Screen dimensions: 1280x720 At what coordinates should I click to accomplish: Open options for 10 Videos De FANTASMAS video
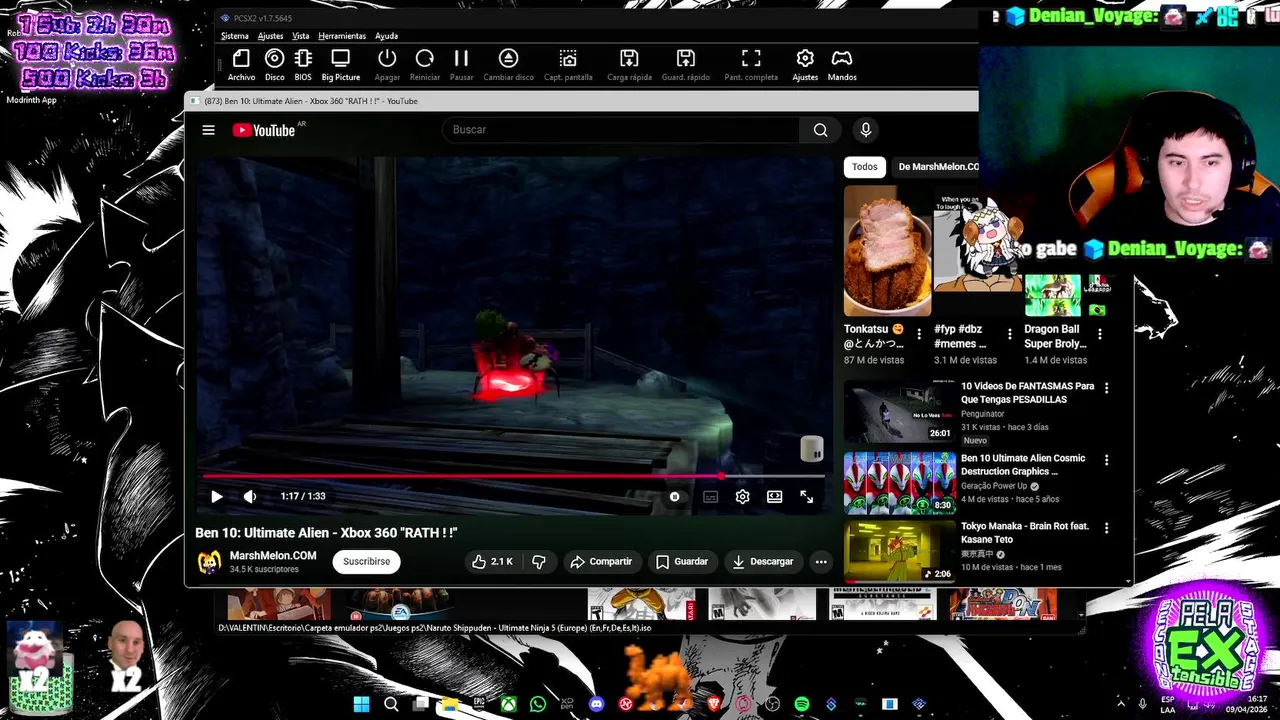click(1106, 388)
